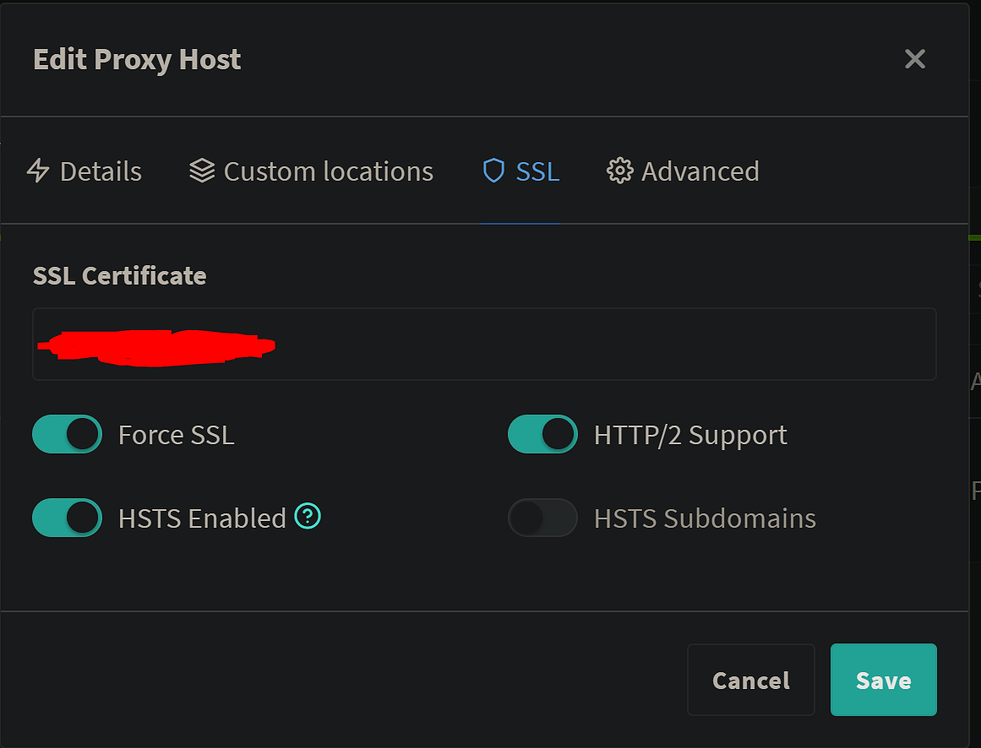The width and height of the screenshot is (981, 748).
Task: Click the Edit Proxy Host dialog title
Action: click(x=137, y=59)
